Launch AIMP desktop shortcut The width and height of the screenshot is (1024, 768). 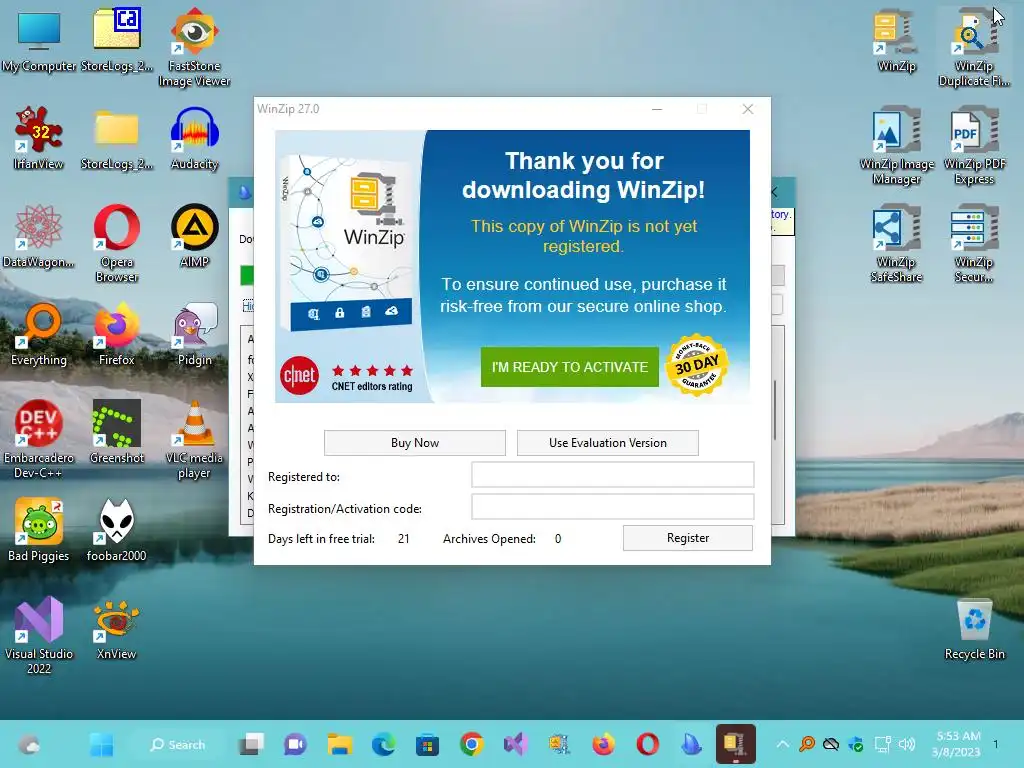tap(194, 236)
